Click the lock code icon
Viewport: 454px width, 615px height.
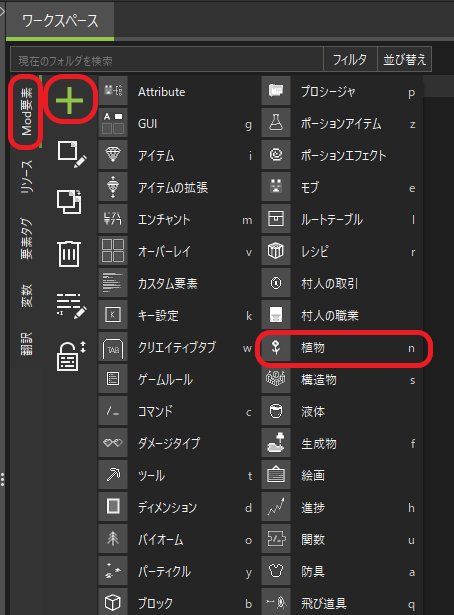click(x=71, y=356)
